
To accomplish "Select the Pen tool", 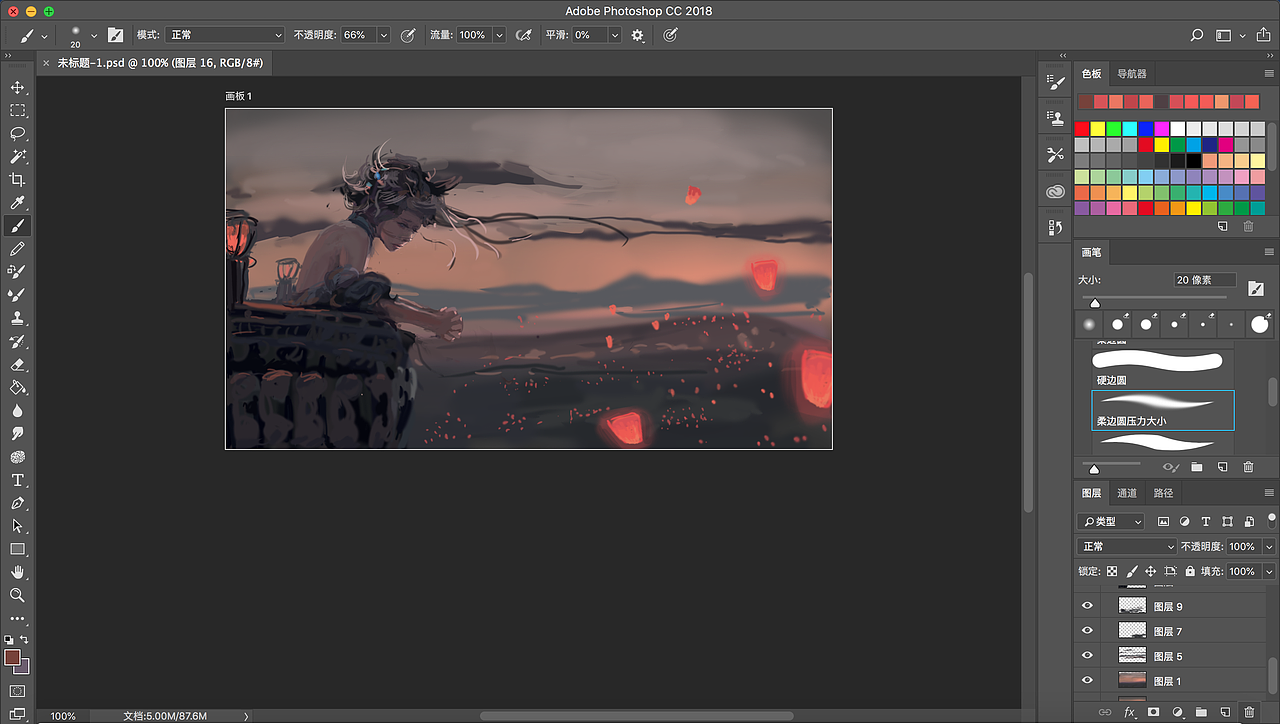I will pos(17,503).
